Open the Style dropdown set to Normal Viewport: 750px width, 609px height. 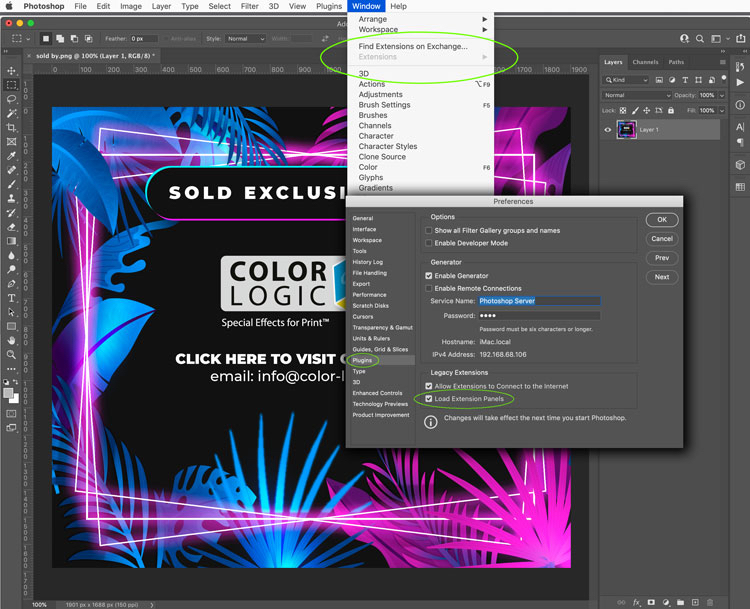coord(245,39)
